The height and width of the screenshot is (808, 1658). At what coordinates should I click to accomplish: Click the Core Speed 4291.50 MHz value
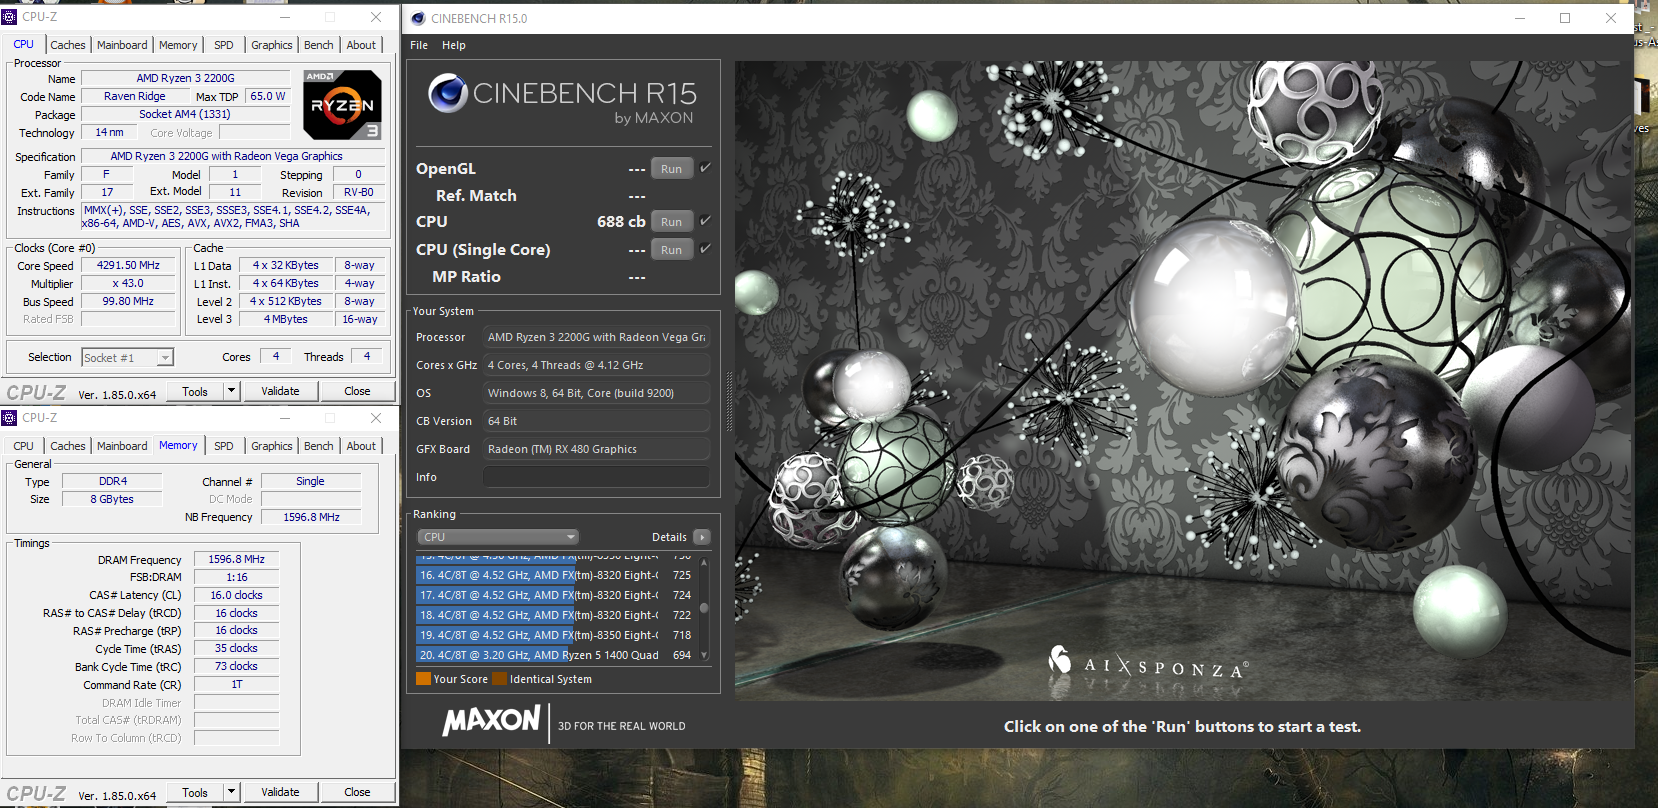point(128,265)
